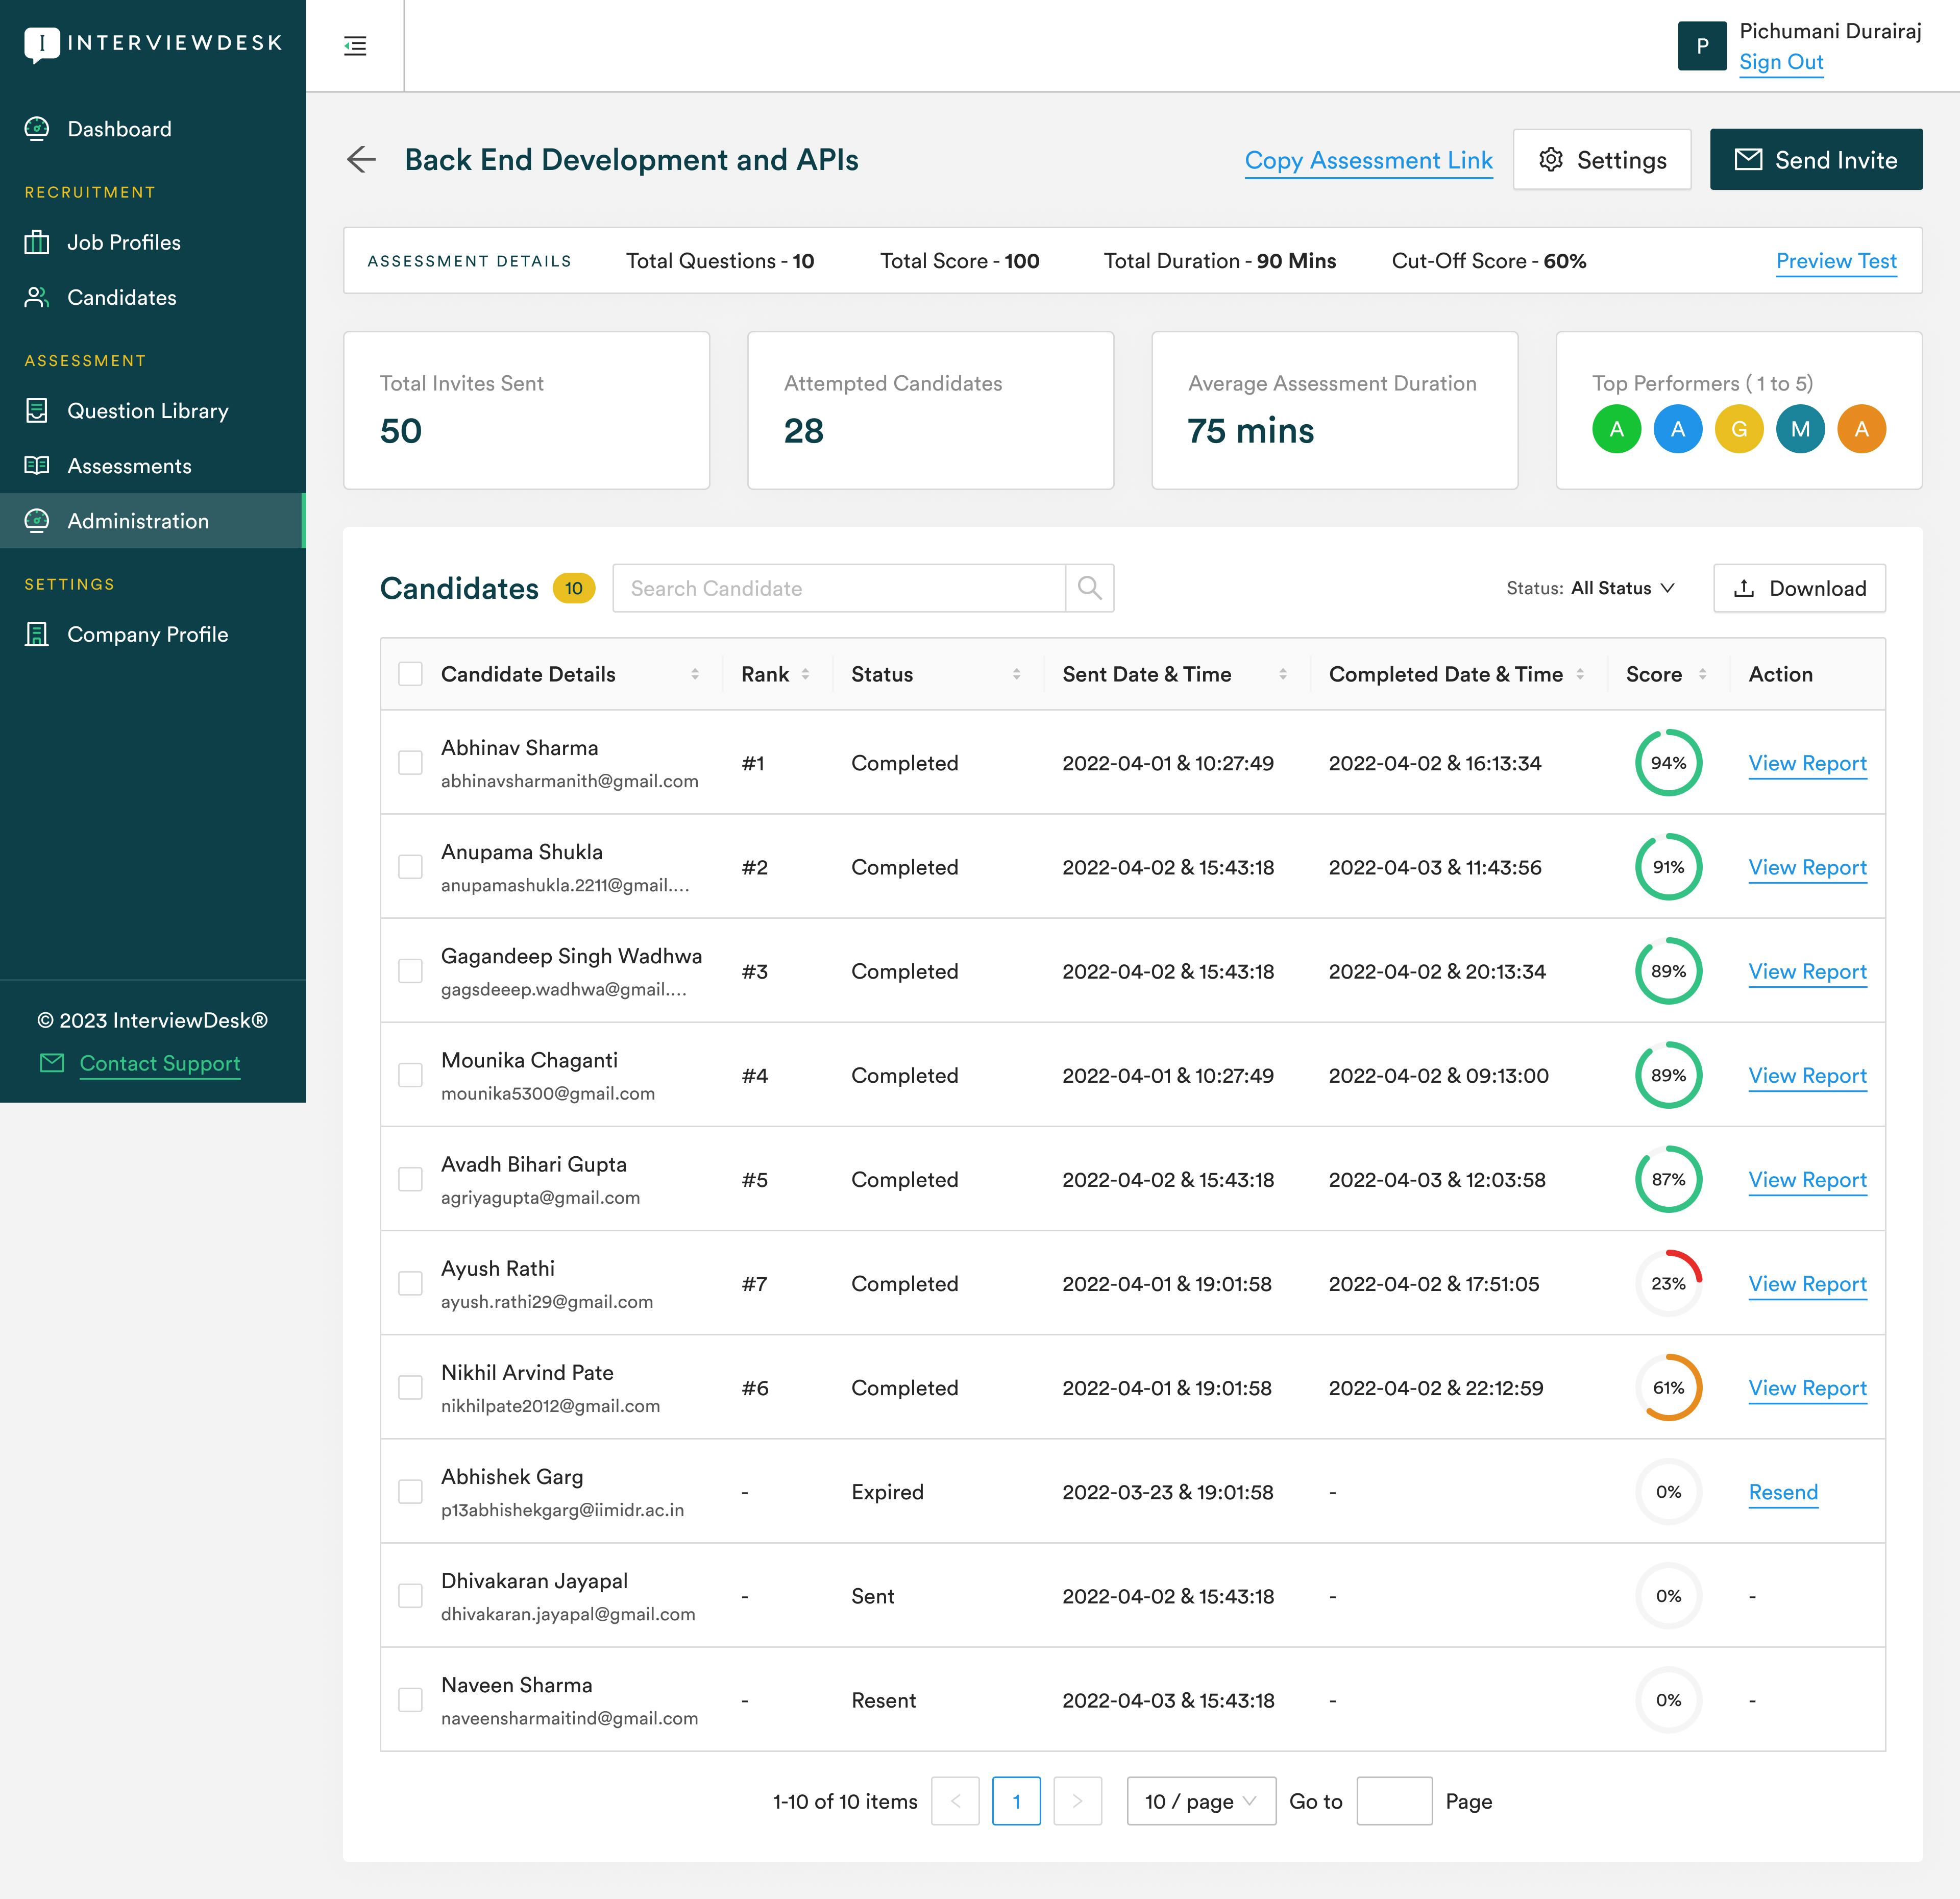1960x1899 pixels.
Task: Collapse the sidebar using the top toggle icon
Action: 355,45
